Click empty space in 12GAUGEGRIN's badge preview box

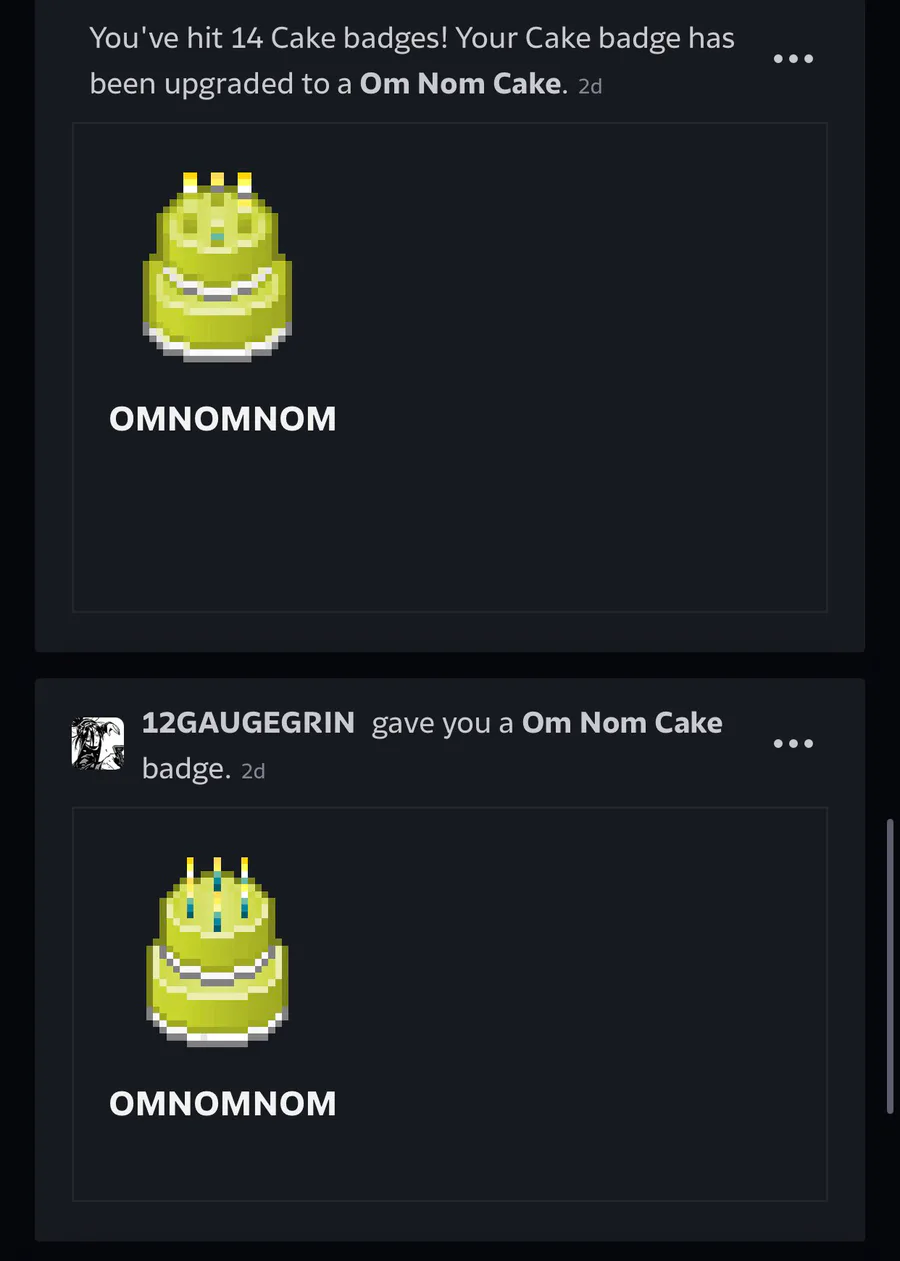[580, 1005]
